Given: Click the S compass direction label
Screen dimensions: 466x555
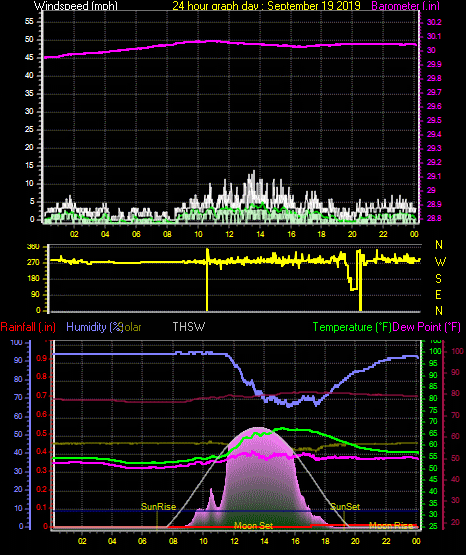Looking at the screenshot, I should click(438, 279).
